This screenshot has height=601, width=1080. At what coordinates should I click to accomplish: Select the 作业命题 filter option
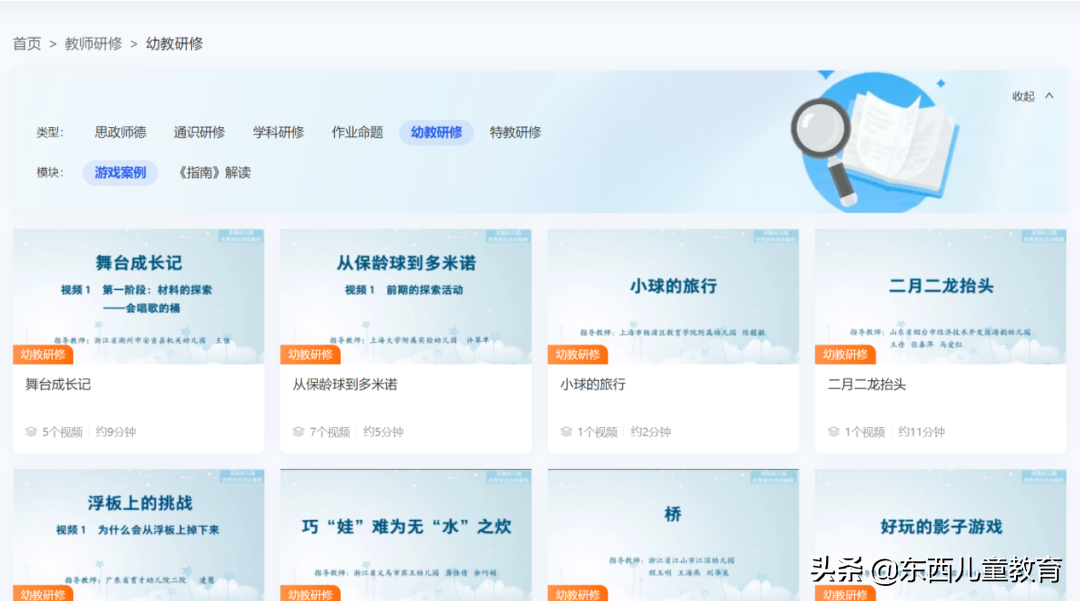click(356, 131)
